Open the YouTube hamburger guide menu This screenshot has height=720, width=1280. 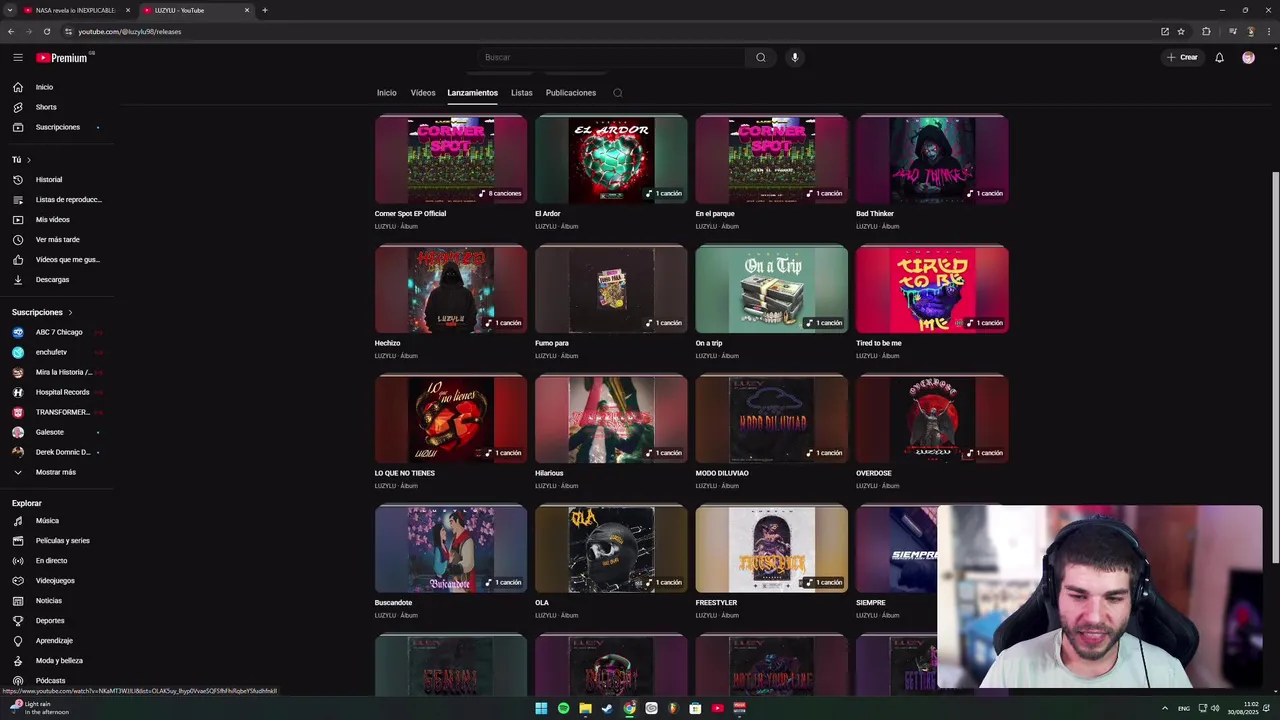(x=18, y=58)
